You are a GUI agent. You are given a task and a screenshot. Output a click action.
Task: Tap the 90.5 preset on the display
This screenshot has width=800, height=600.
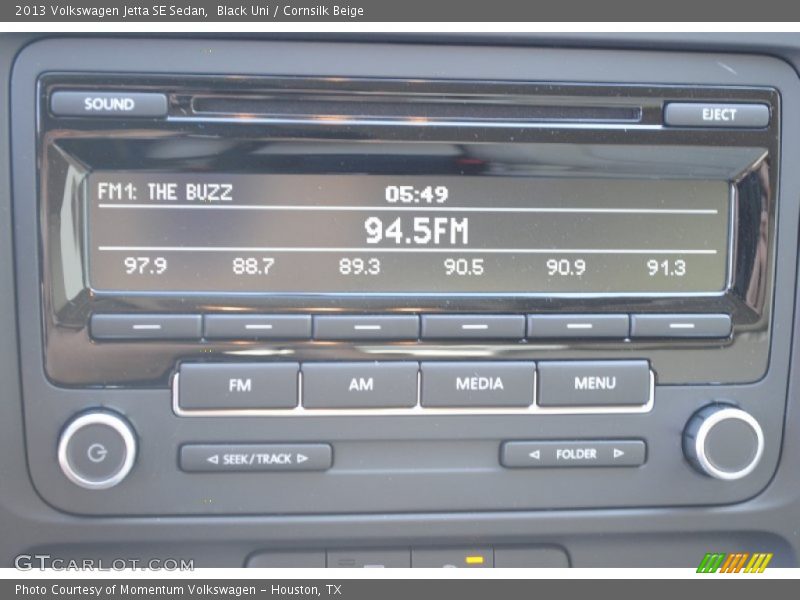coord(463,267)
